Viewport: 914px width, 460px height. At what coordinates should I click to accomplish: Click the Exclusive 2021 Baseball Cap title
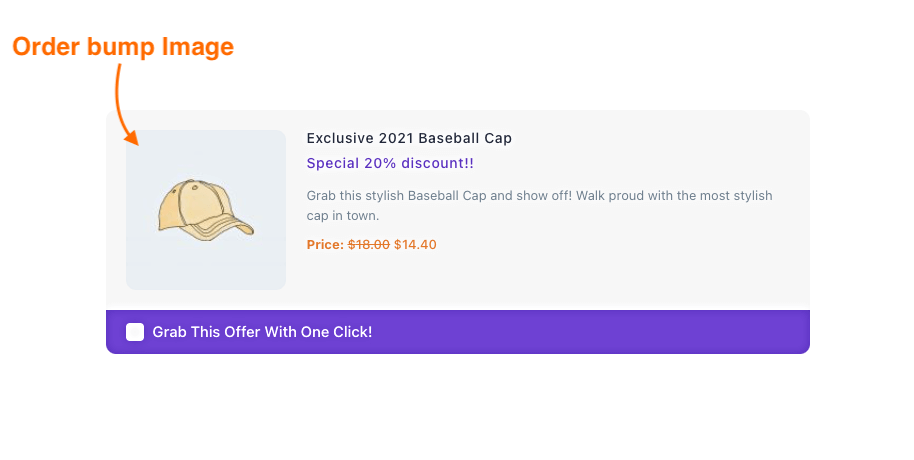(x=409, y=138)
